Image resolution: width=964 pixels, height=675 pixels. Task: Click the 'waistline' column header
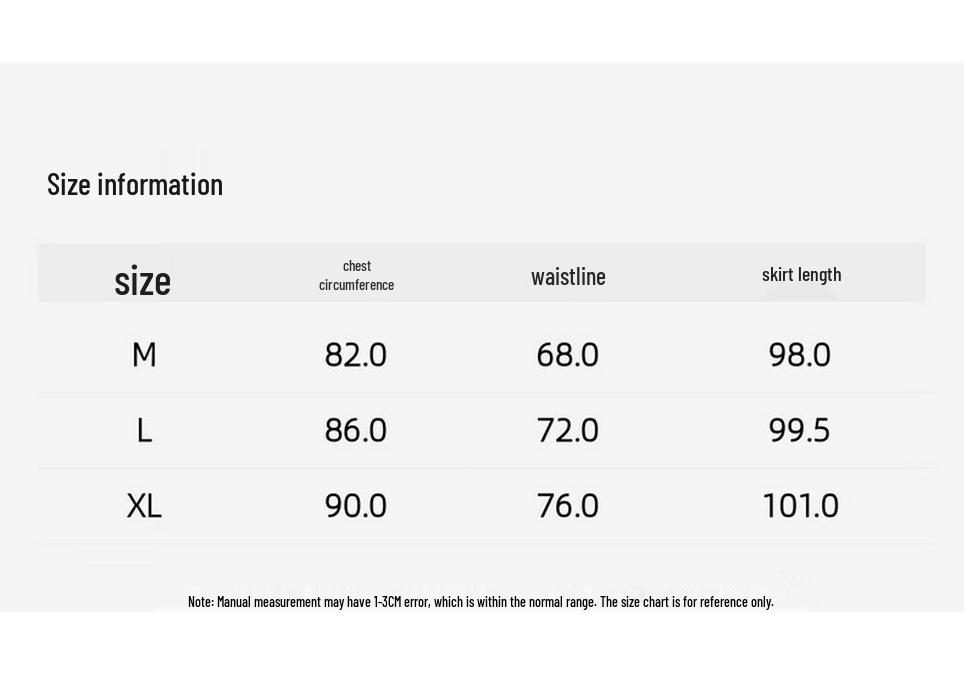(x=568, y=277)
